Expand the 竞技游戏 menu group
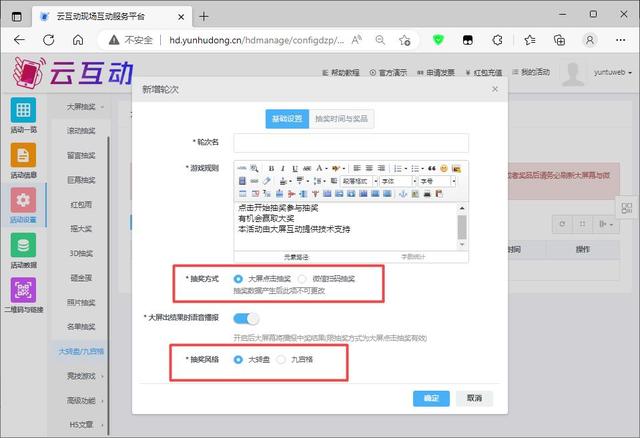This screenshot has width=640, height=438. 84,376
